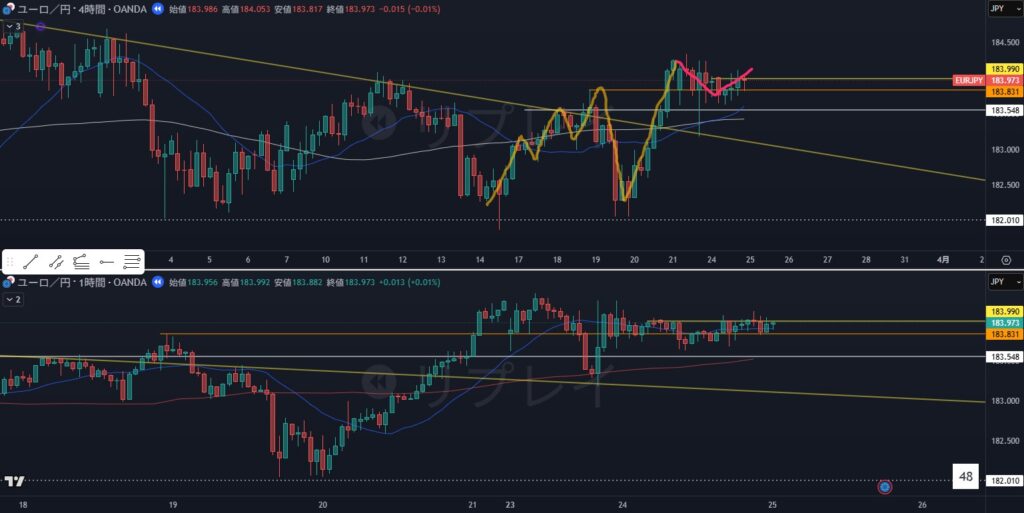The image size is (1024, 513).
Task: Select the parallel channel drawing tool
Action: pyautogui.click(x=56, y=262)
